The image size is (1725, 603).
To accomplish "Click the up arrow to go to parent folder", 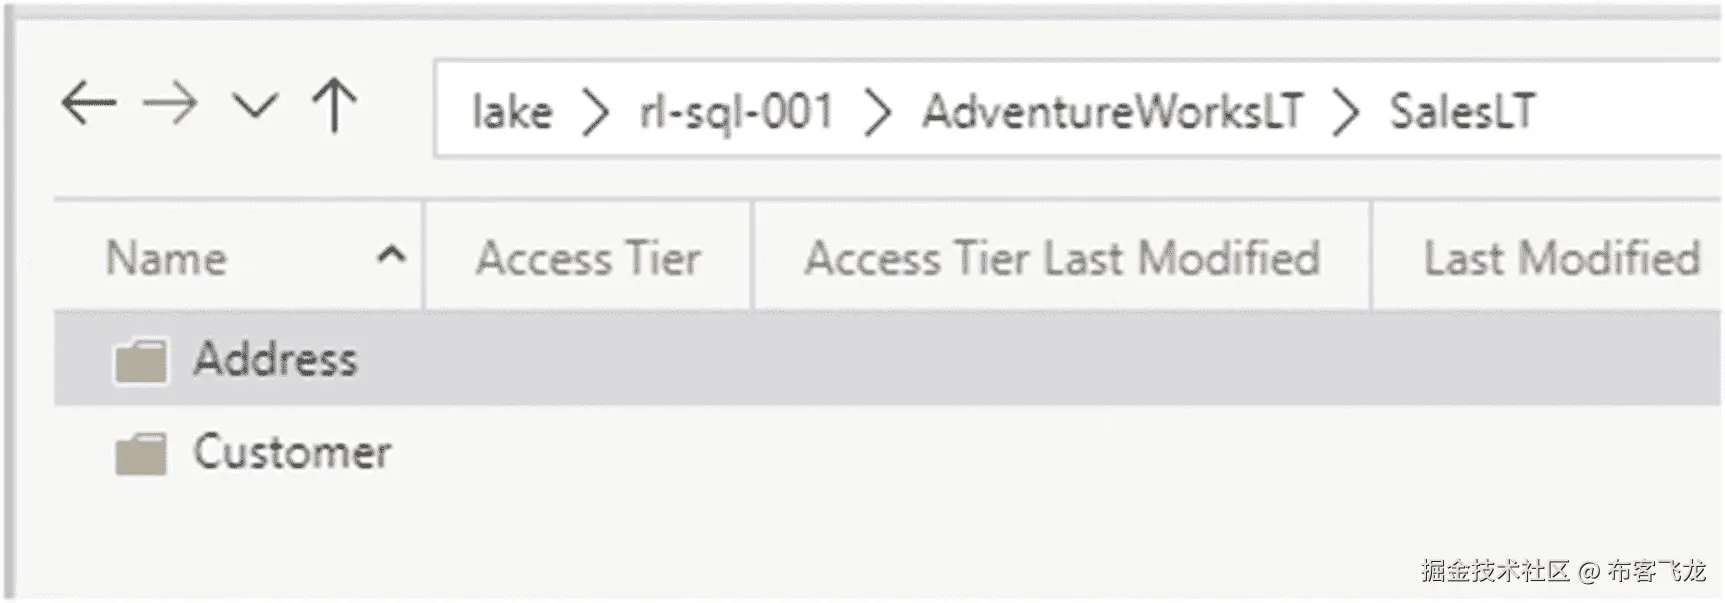I will (335, 103).
